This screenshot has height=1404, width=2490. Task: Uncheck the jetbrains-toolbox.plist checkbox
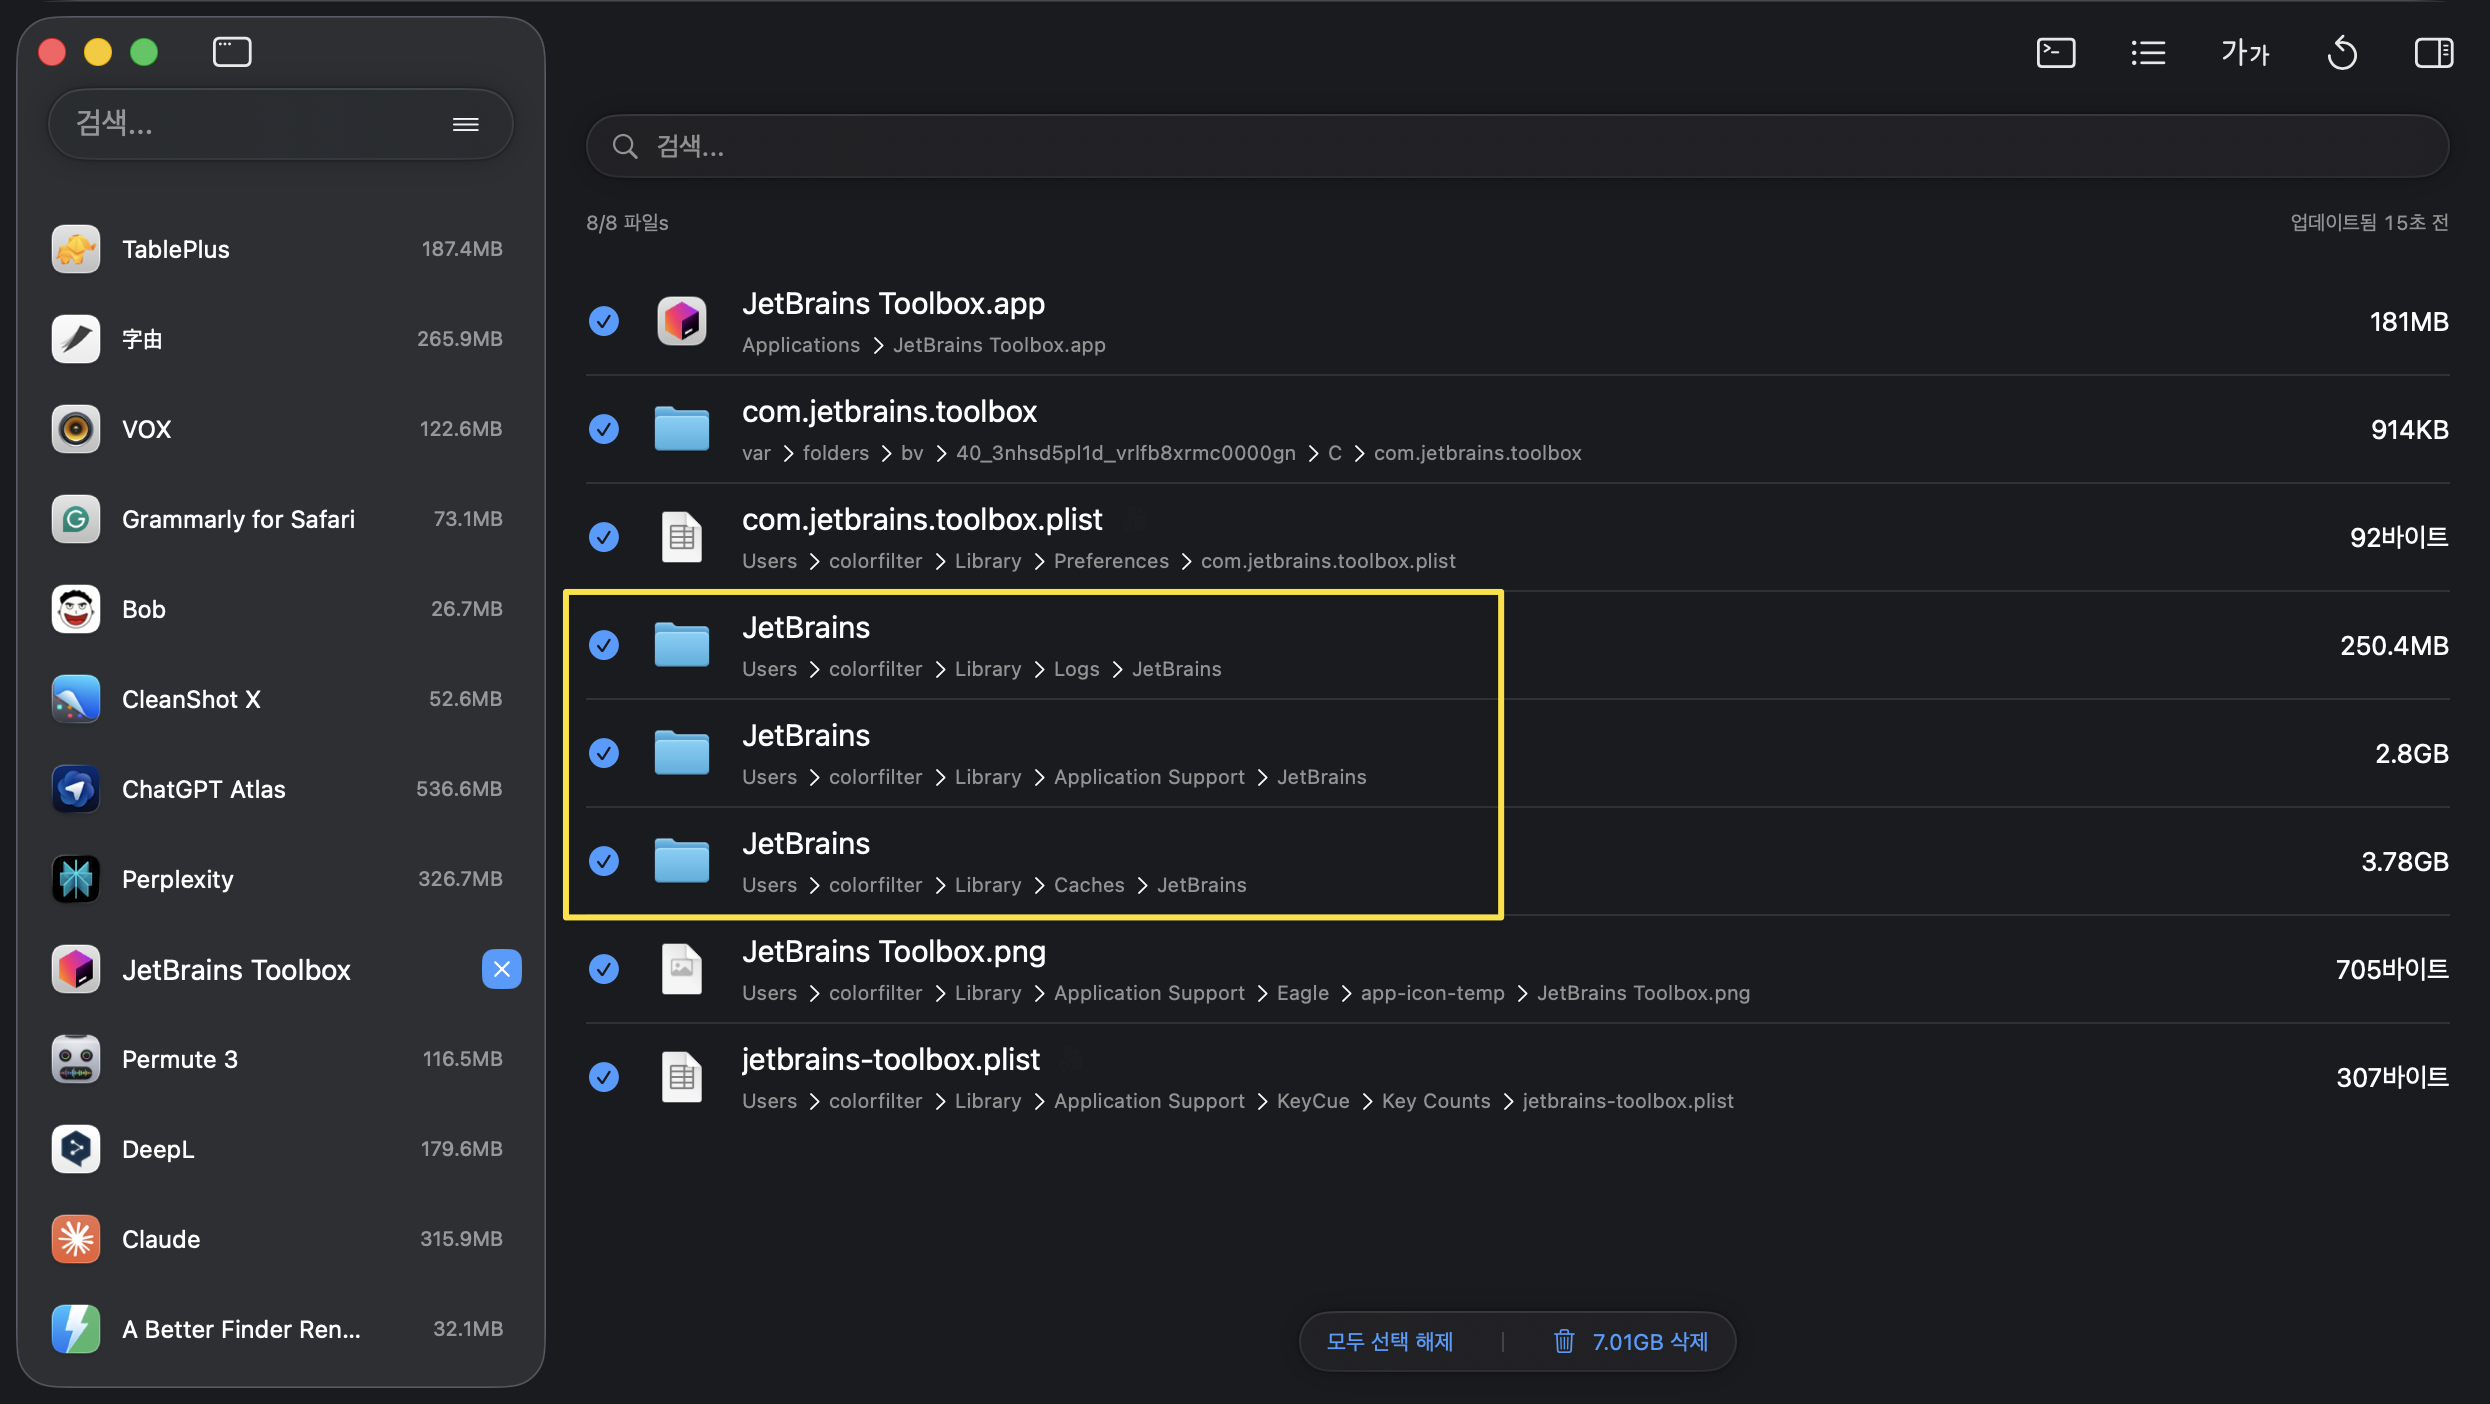click(604, 1077)
